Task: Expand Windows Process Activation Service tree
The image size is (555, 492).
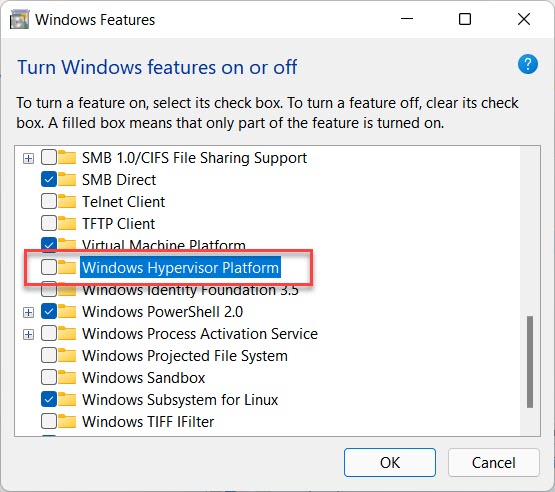Action: click(x=28, y=334)
